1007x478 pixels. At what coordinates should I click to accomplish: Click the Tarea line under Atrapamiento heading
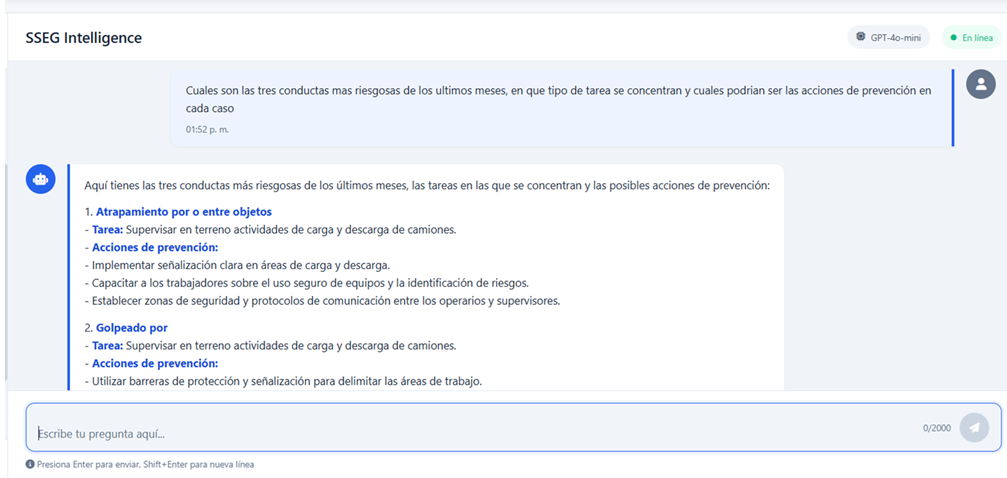(x=270, y=229)
